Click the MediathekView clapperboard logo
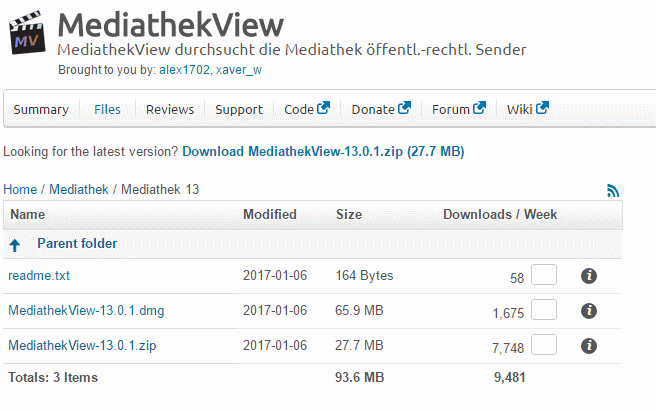 coord(27,33)
